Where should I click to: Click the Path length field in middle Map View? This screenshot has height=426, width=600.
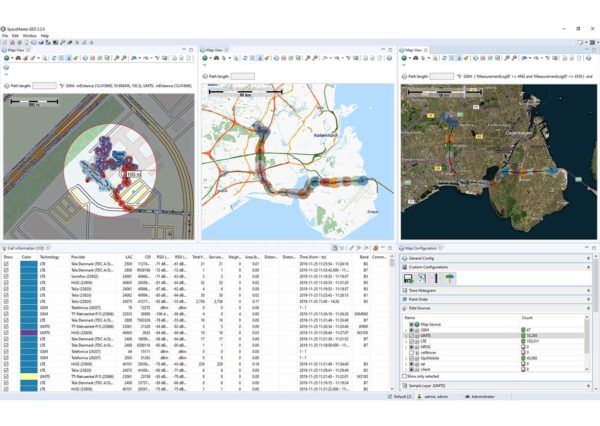tap(243, 76)
